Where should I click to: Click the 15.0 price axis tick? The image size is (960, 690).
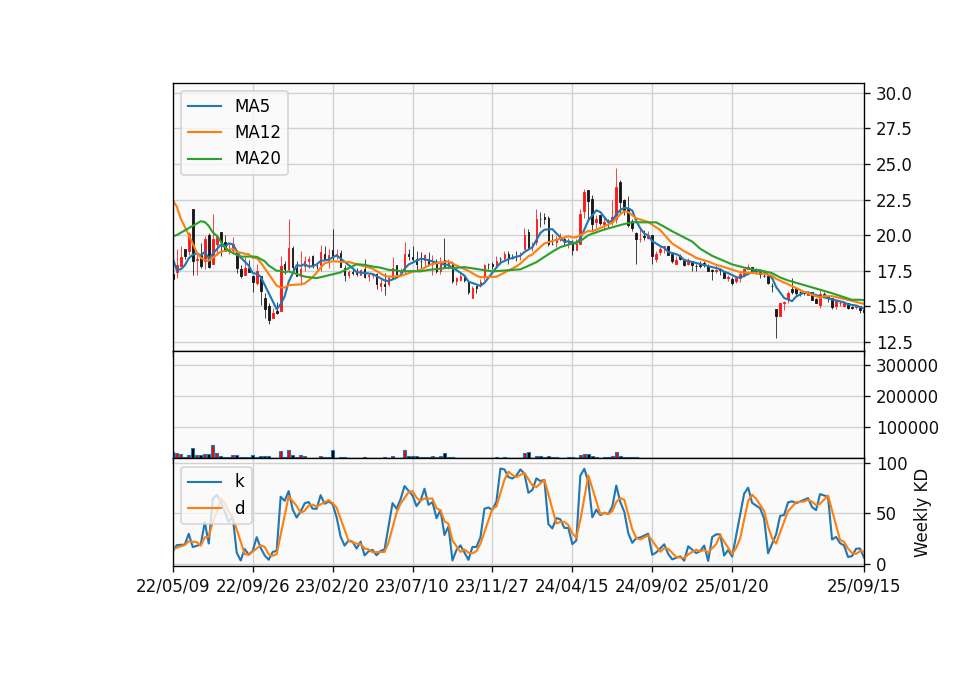(x=894, y=307)
